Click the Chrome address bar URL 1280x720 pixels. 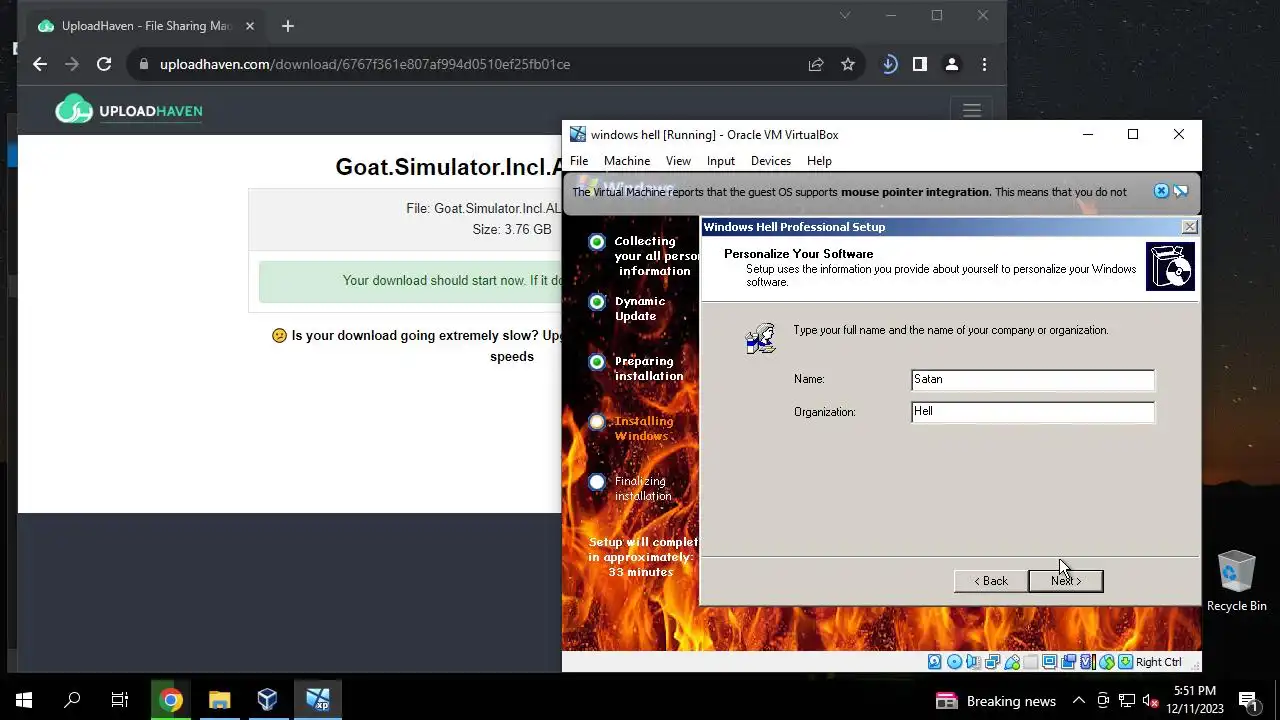[x=365, y=64]
